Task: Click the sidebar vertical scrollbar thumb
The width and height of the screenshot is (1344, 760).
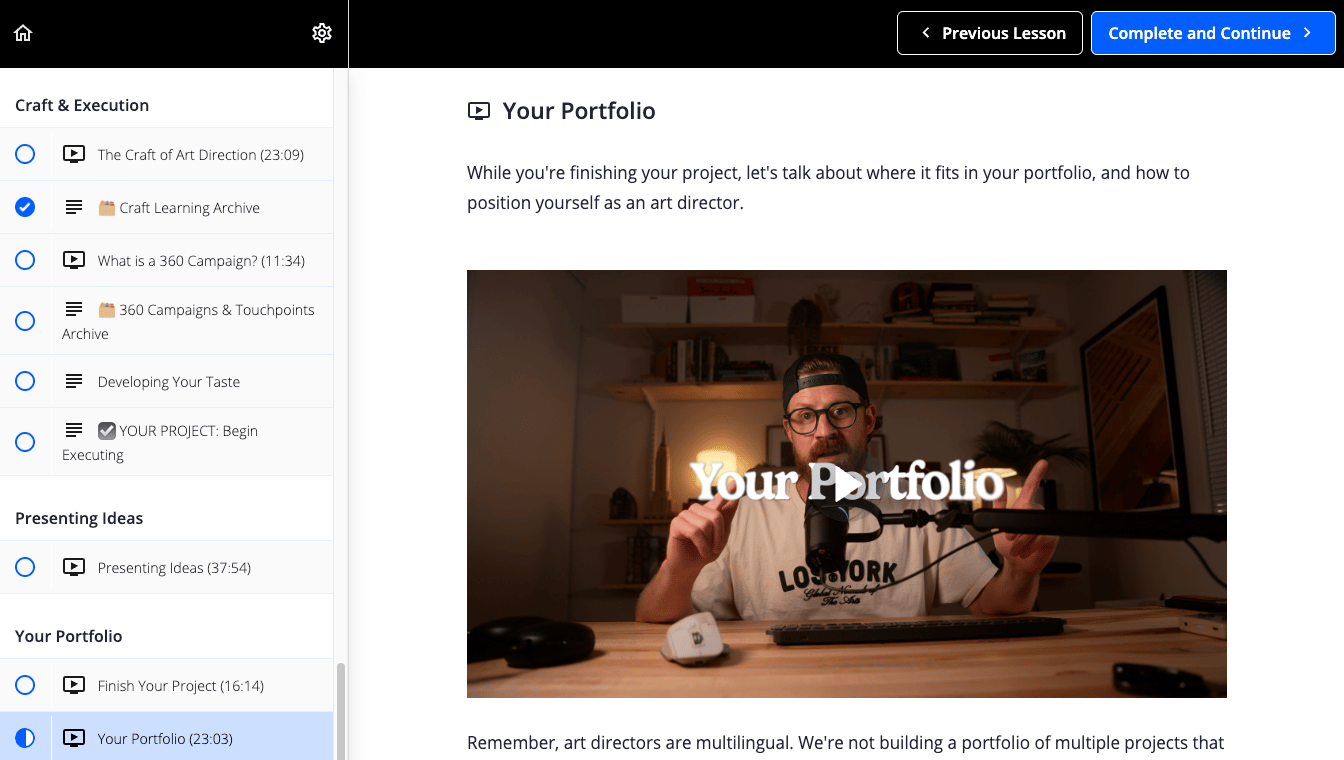Action: (x=340, y=710)
